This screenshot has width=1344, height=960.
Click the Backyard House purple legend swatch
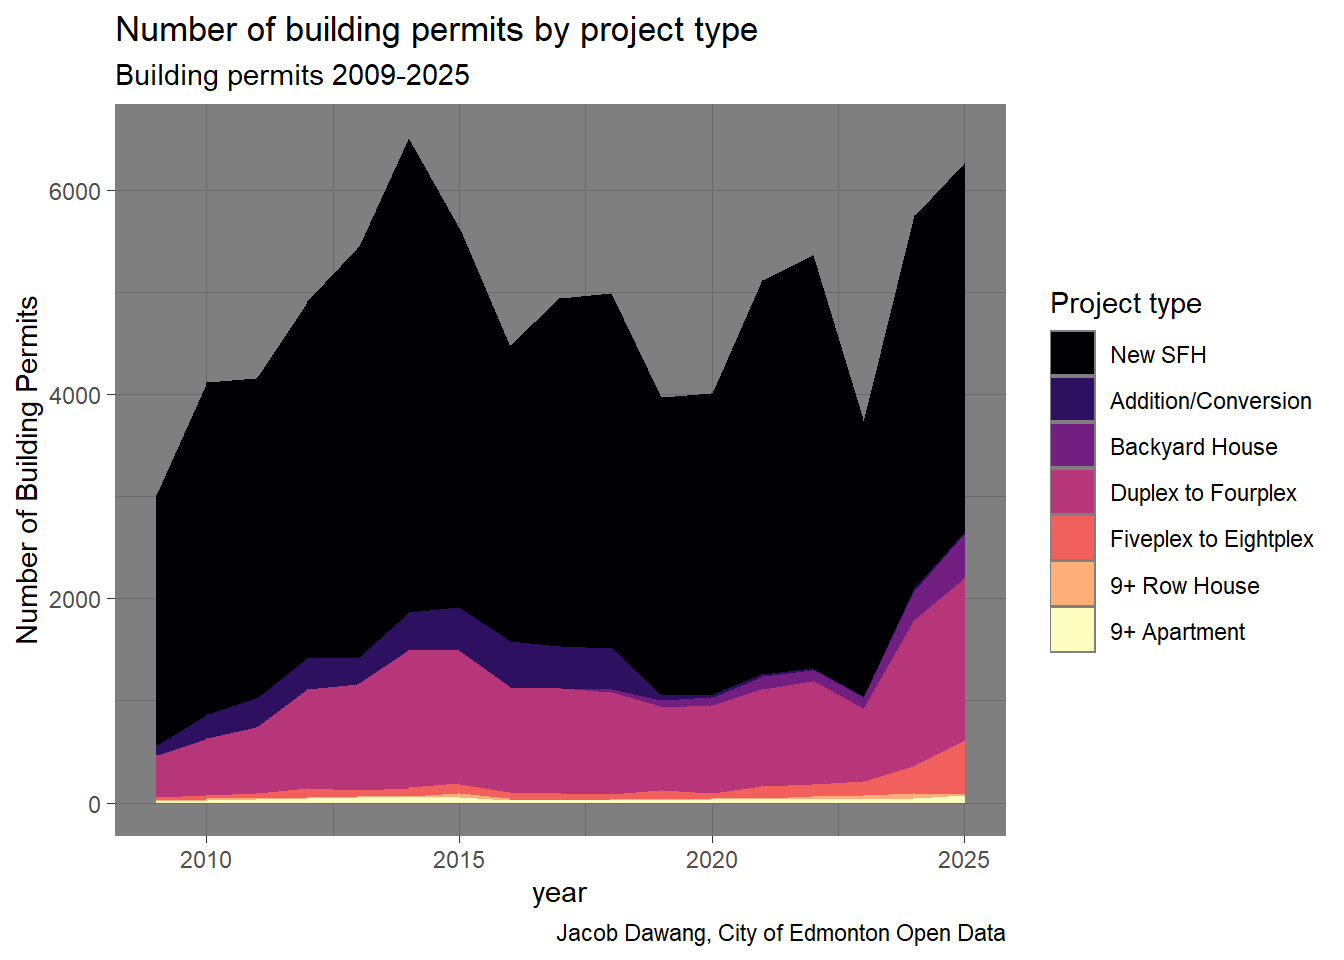(x=1072, y=446)
